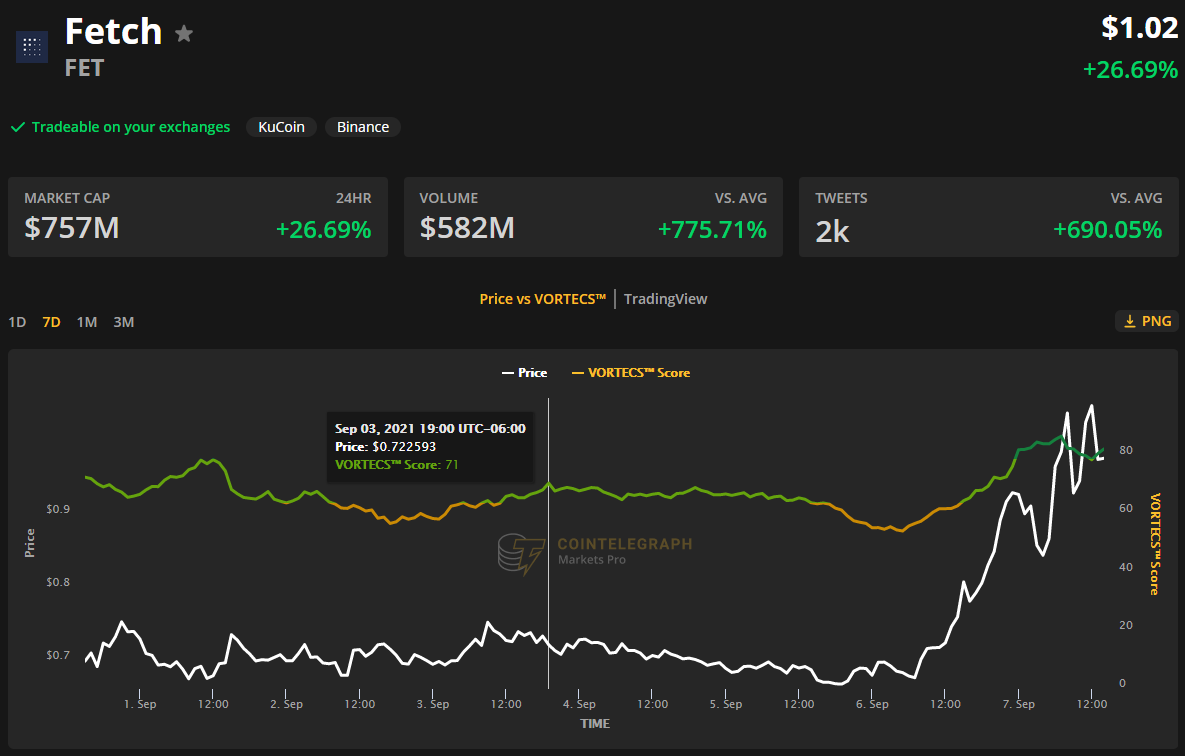
Task: Toggle the VORTECS Score series in legend
Action: click(x=630, y=373)
